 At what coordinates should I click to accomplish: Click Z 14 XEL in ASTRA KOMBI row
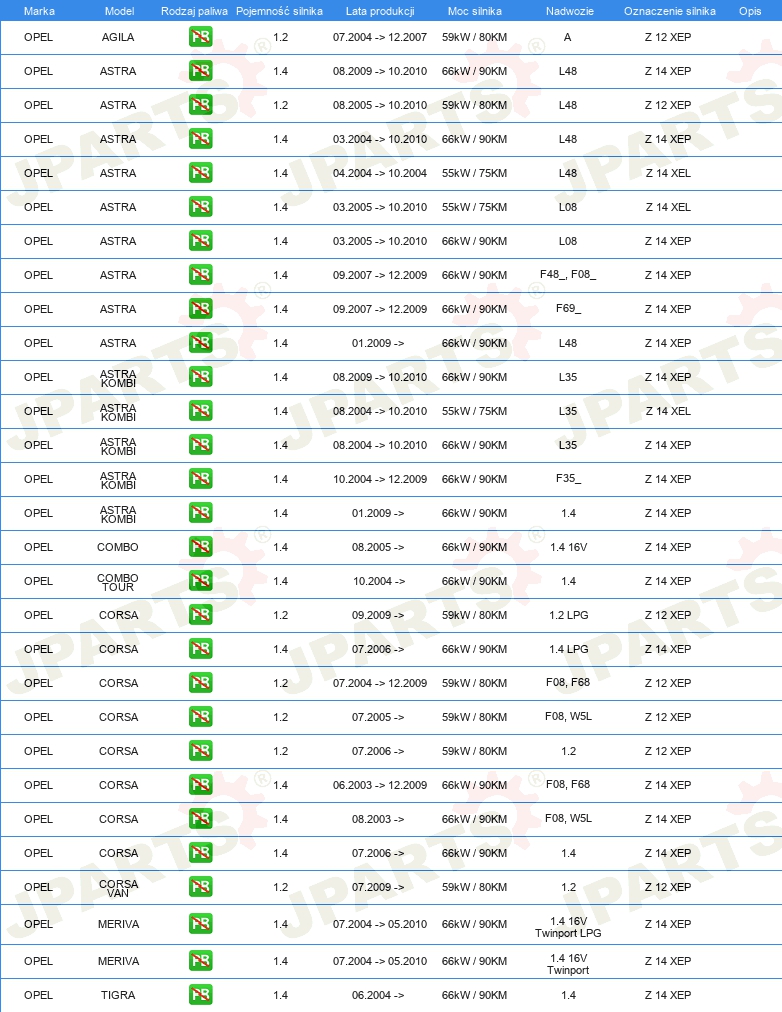(668, 410)
